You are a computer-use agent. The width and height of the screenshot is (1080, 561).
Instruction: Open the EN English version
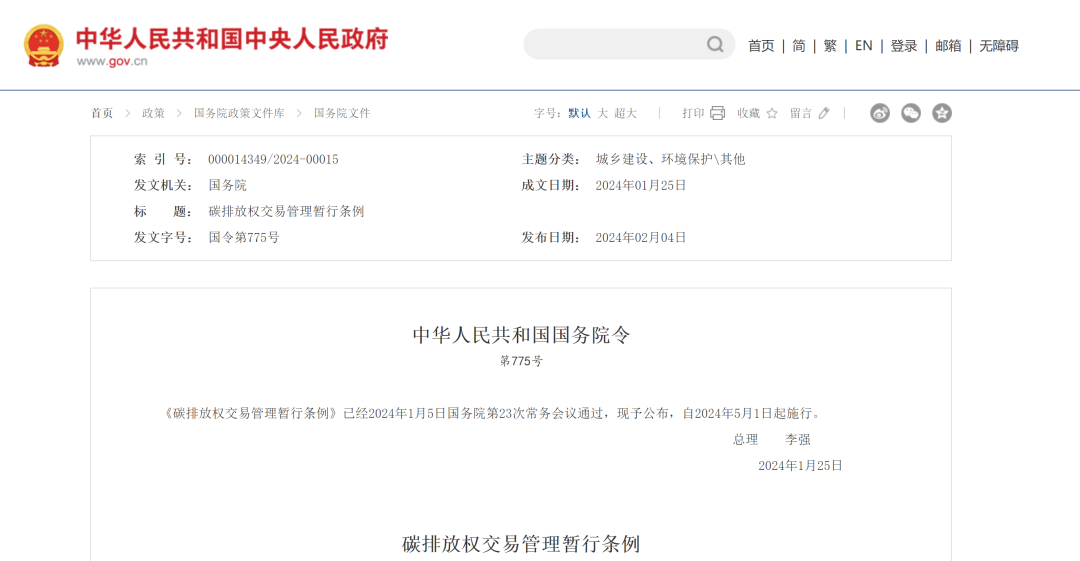click(x=863, y=46)
